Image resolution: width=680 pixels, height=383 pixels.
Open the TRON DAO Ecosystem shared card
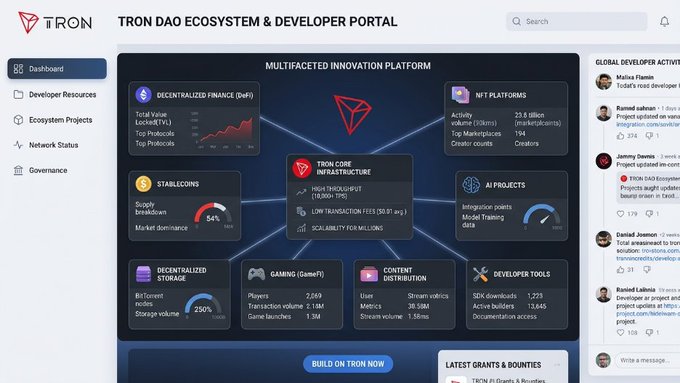pyautogui.click(x=648, y=187)
